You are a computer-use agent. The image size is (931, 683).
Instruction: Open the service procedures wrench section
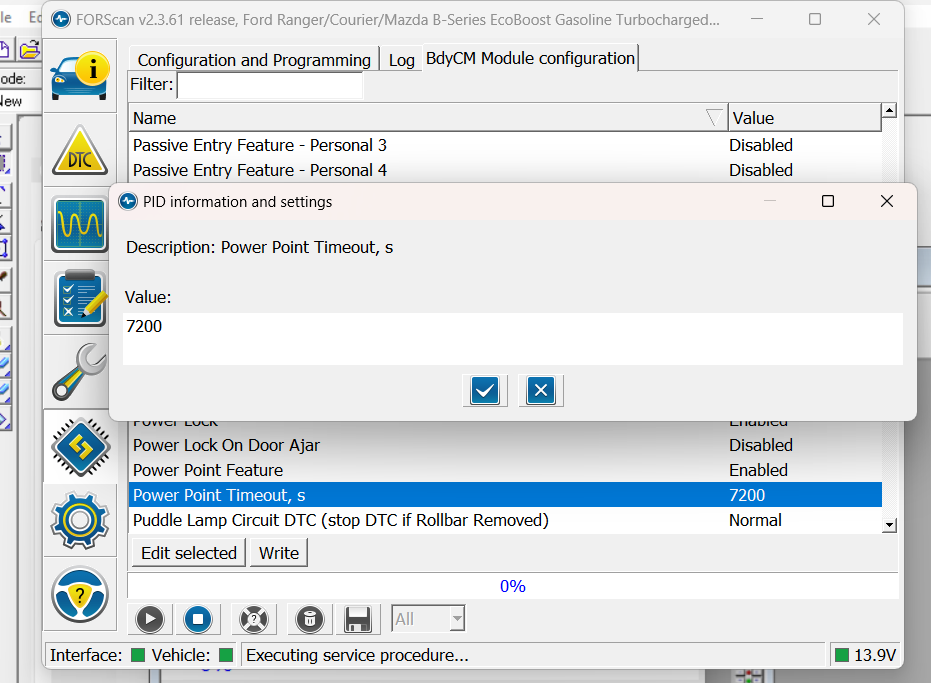[80, 372]
